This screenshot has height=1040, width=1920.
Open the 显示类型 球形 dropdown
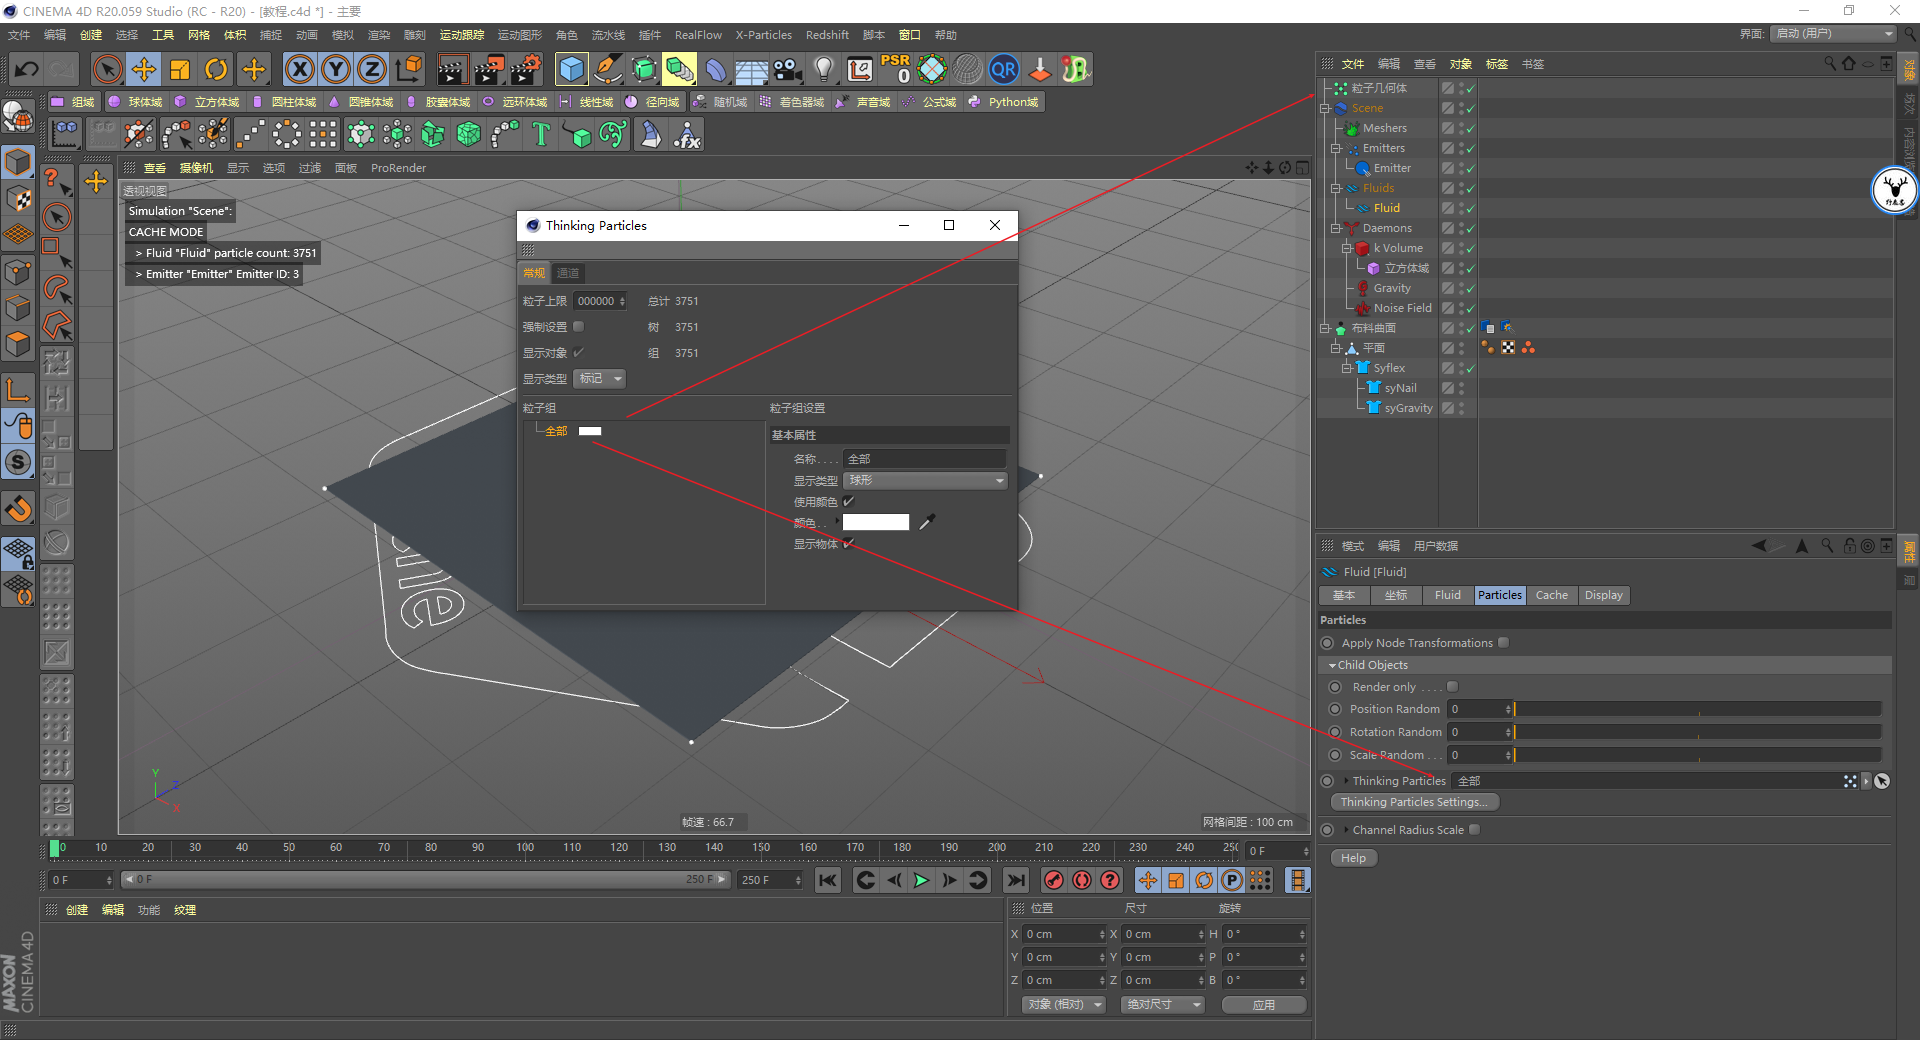pos(925,480)
